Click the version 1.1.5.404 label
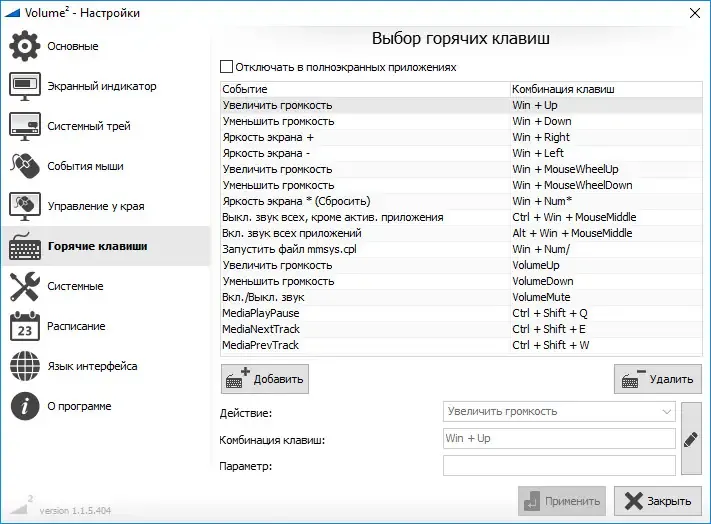The height and width of the screenshot is (524, 711). (75, 511)
